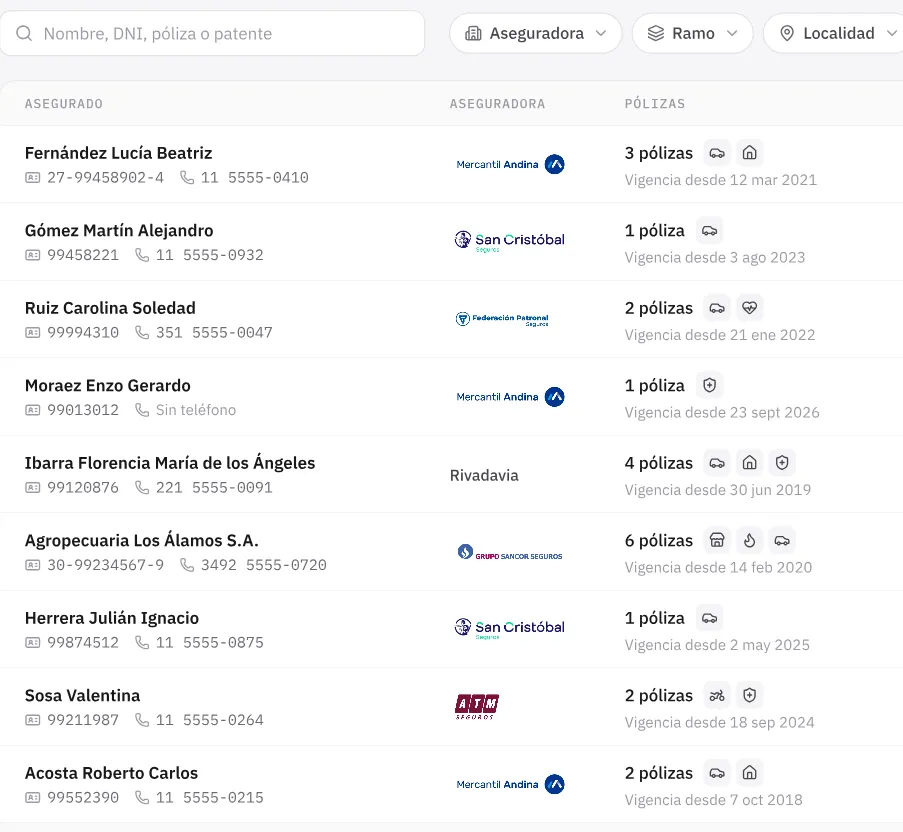Click the shield policy icon for Sosa Valentina

(x=749, y=696)
